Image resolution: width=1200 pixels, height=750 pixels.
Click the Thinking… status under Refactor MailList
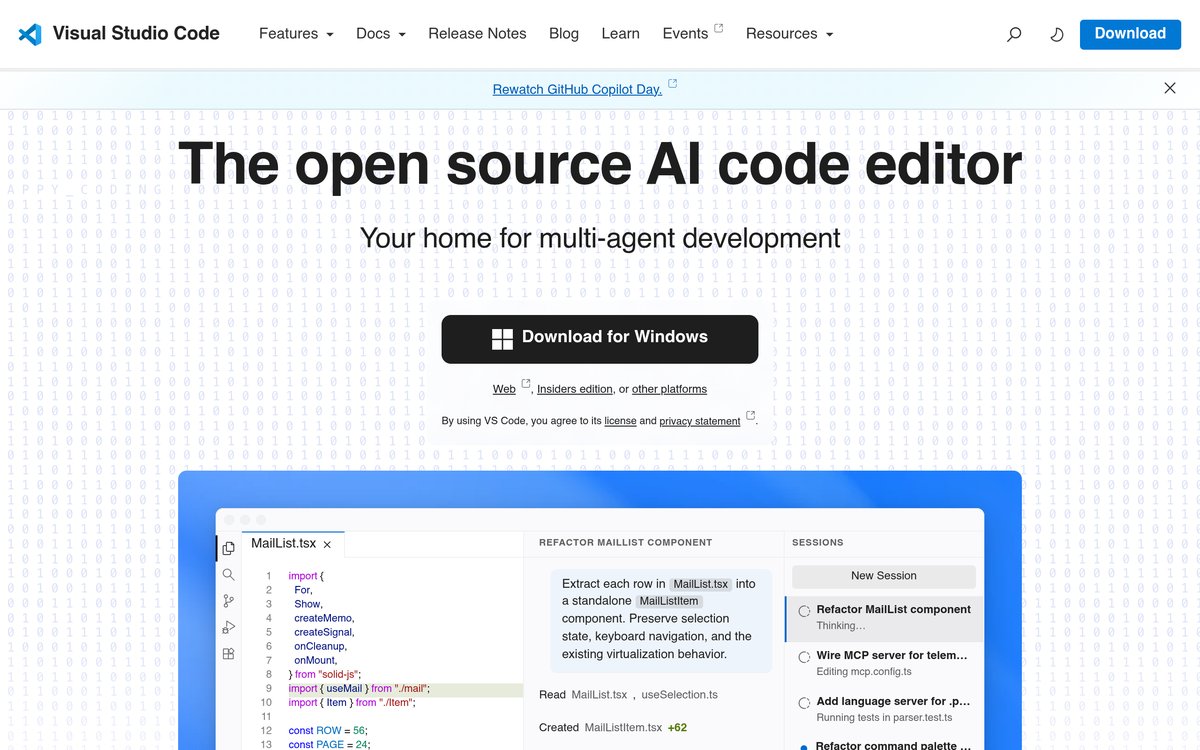(841, 626)
